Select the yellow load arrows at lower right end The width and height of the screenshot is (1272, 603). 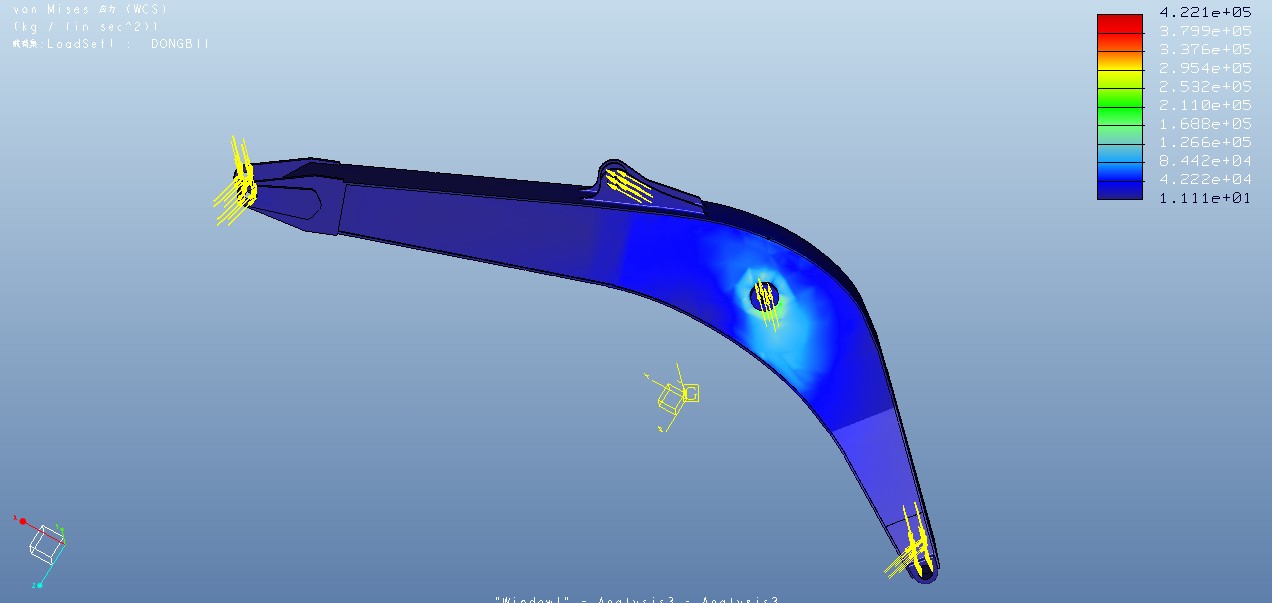910,543
